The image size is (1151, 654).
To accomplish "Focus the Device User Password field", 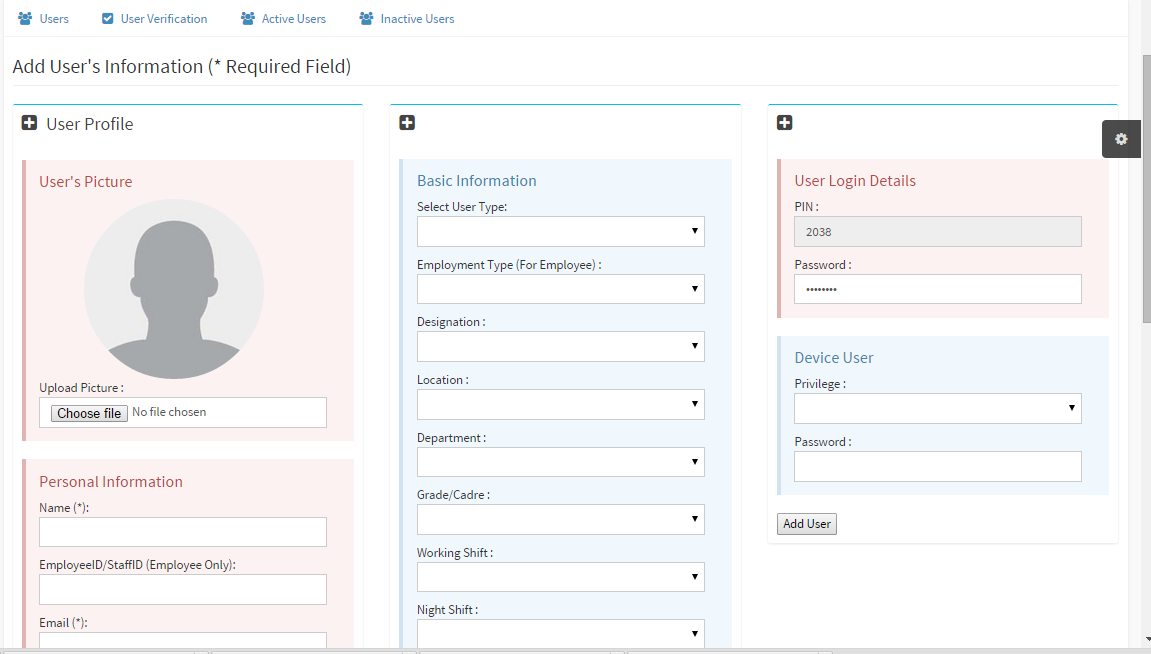I will [x=937, y=466].
